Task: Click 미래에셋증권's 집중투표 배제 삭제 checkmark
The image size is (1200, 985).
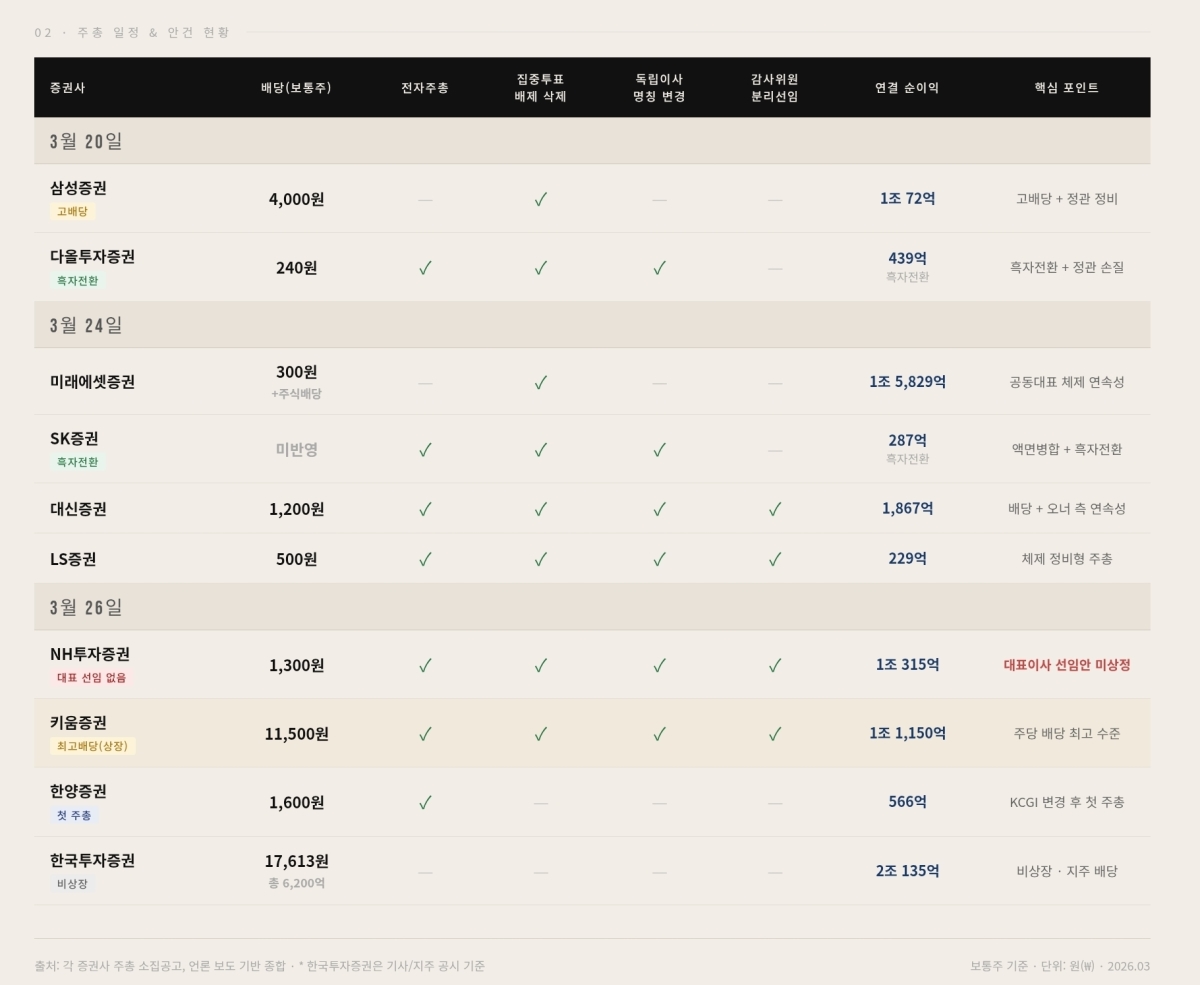Action: click(541, 382)
